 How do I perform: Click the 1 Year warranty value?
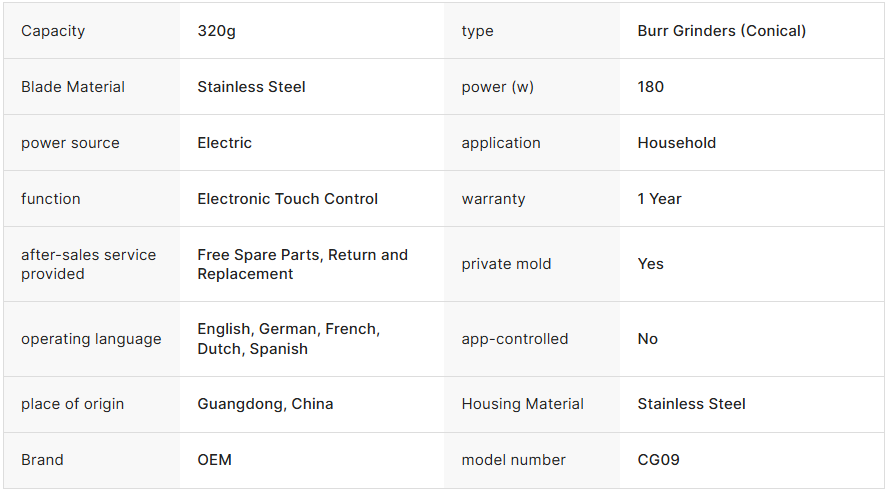[659, 199]
